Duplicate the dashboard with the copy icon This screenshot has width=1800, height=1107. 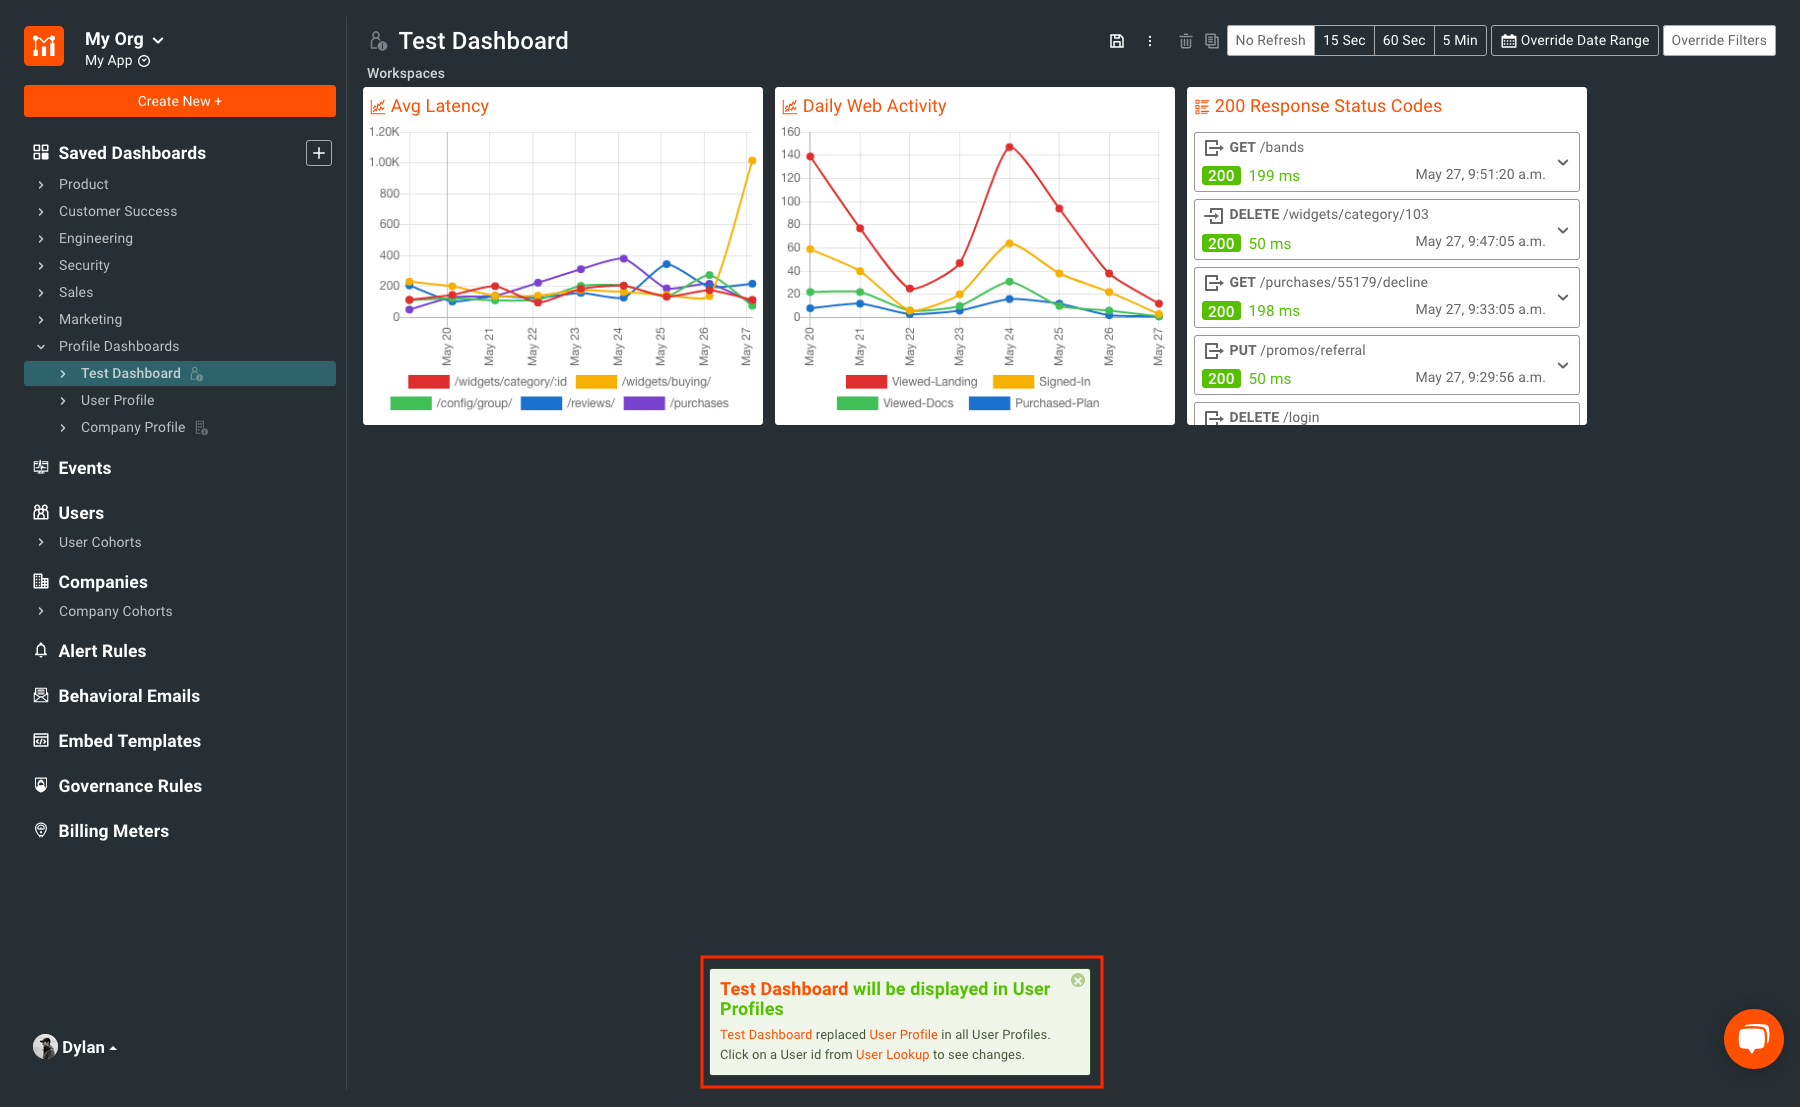tap(1211, 41)
